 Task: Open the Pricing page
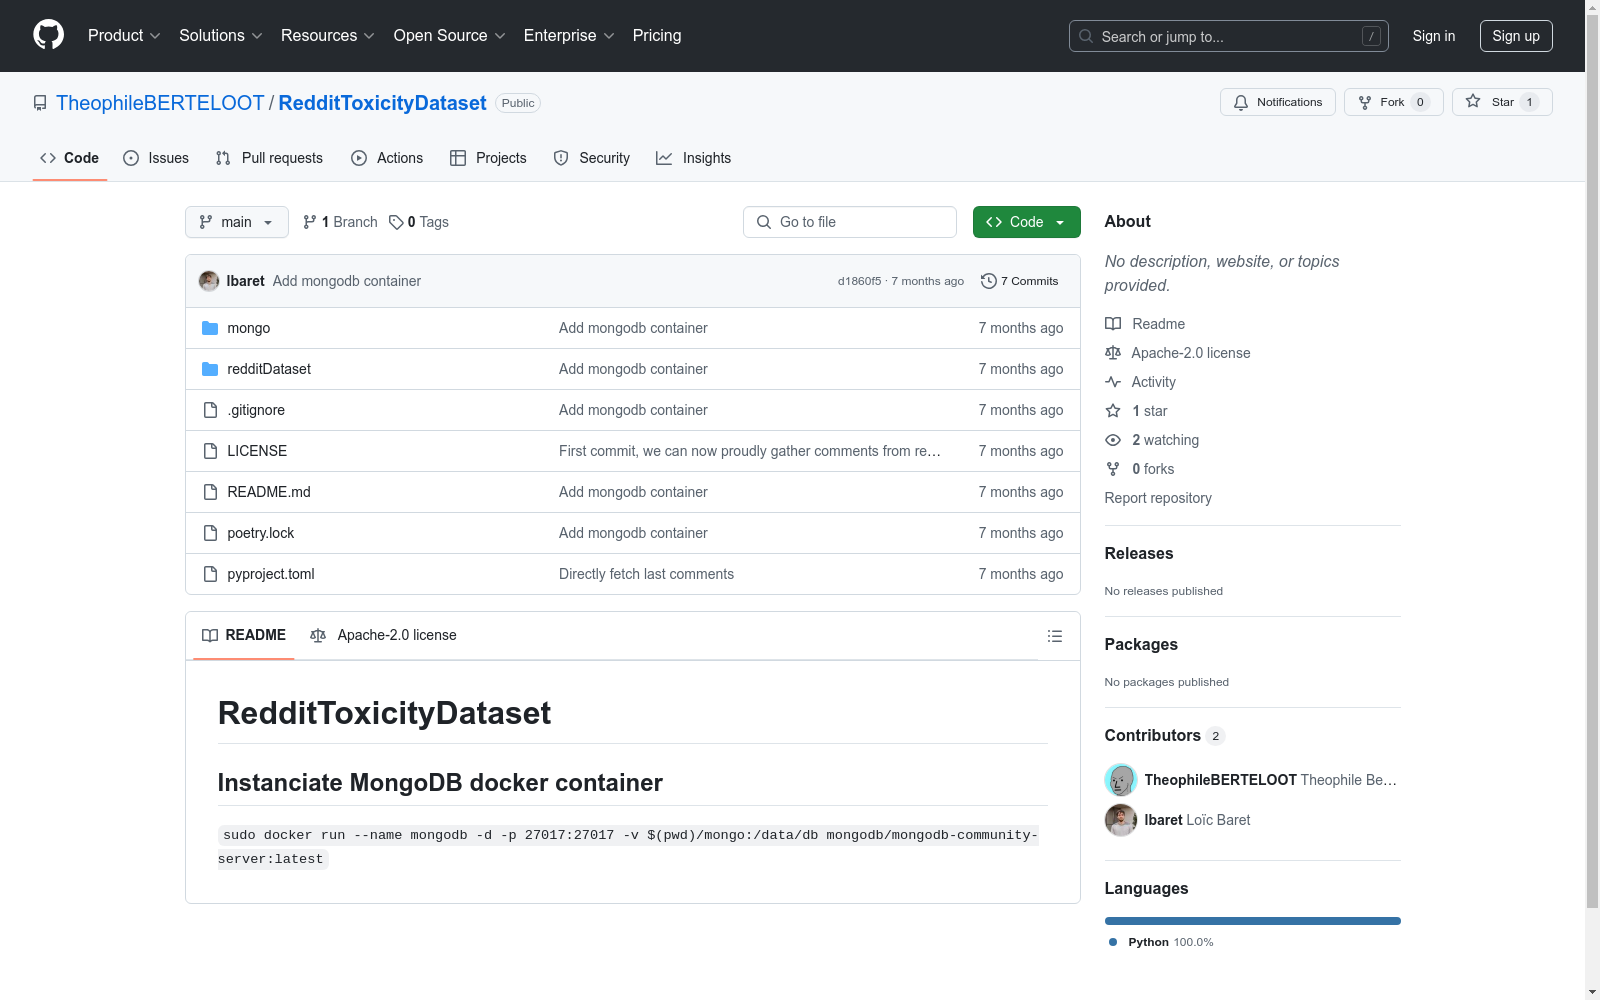pyautogui.click(x=657, y=35)
